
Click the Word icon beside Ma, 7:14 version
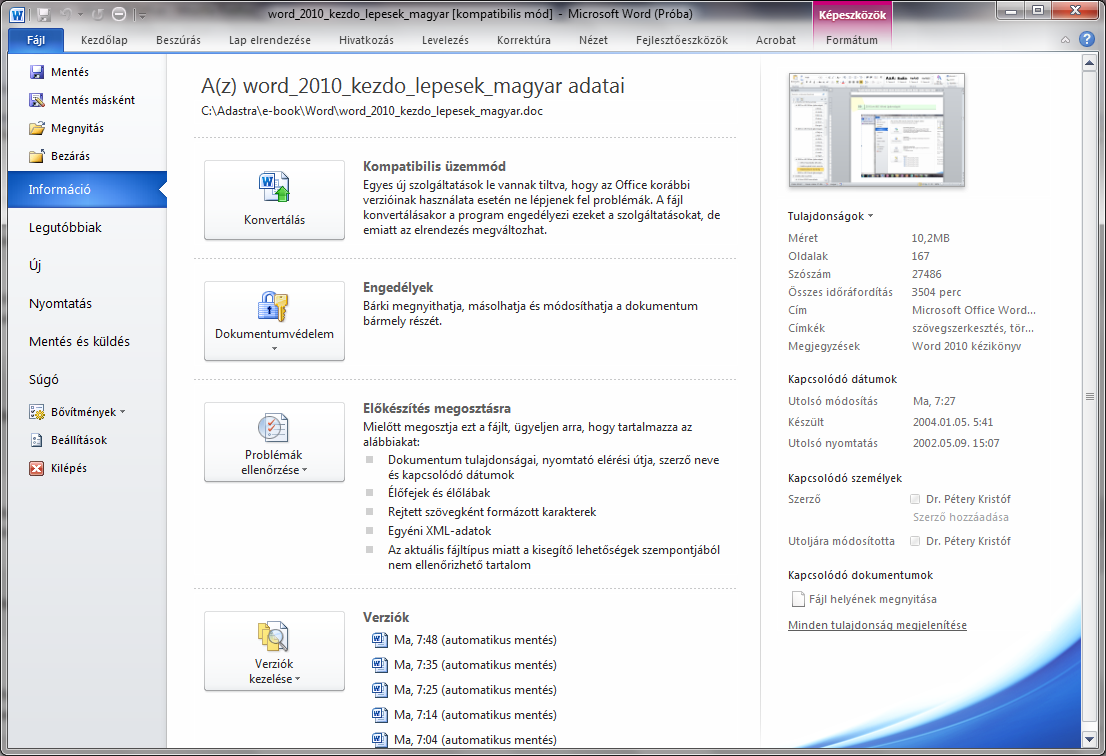coord(379,714)
